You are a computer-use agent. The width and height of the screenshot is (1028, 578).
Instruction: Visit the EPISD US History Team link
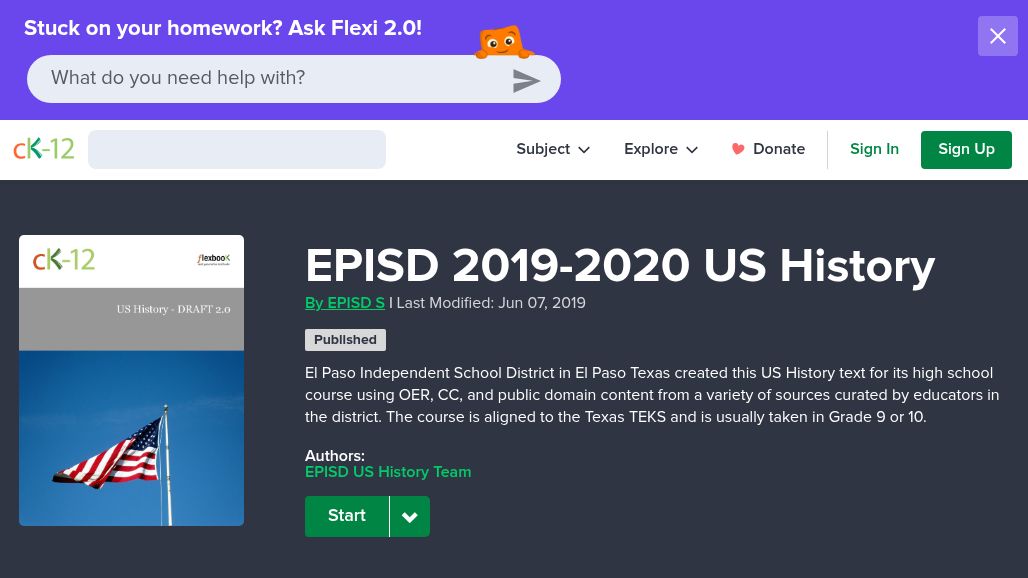(x=388, y=472)
